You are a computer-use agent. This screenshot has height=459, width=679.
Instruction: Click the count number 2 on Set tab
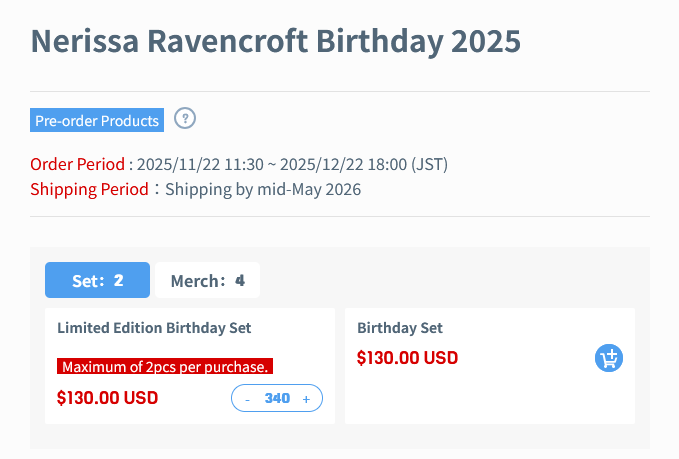click(118, 281)
